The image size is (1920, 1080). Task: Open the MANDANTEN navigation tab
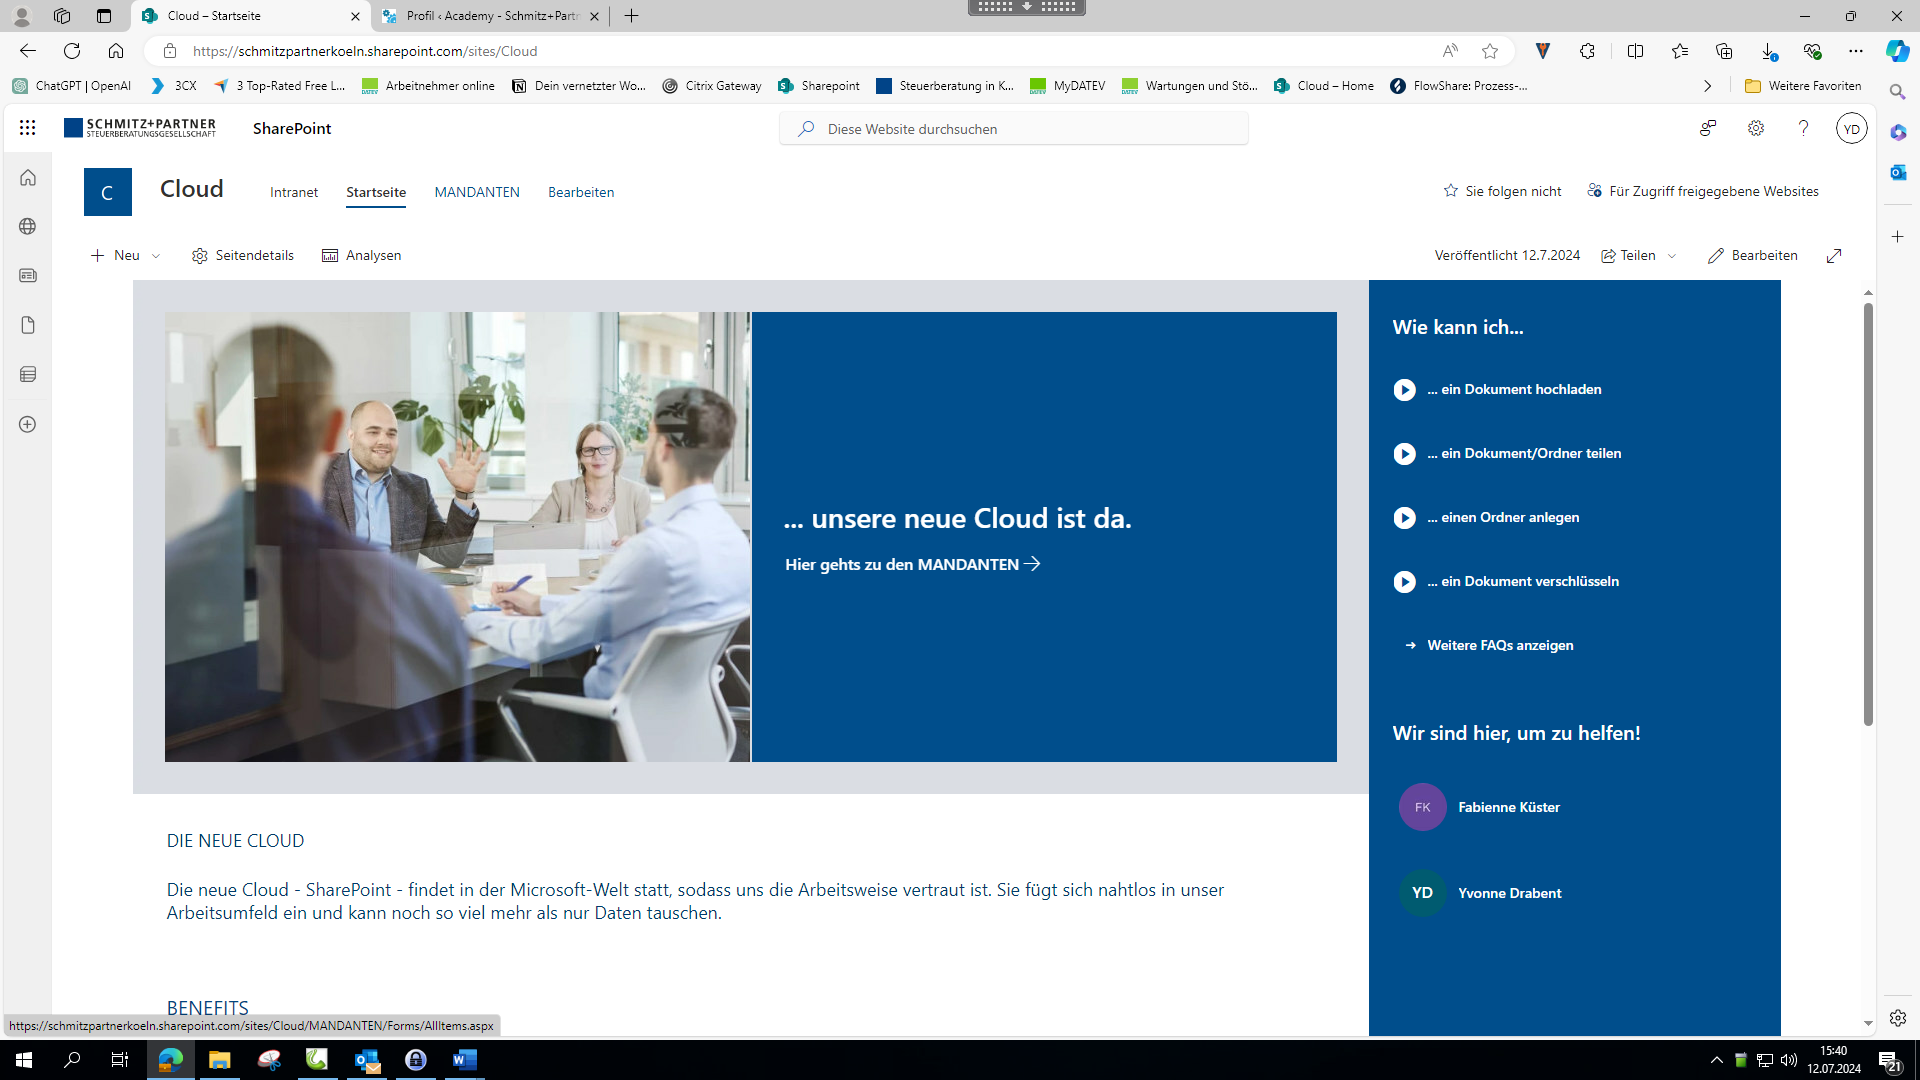point(477,192)
